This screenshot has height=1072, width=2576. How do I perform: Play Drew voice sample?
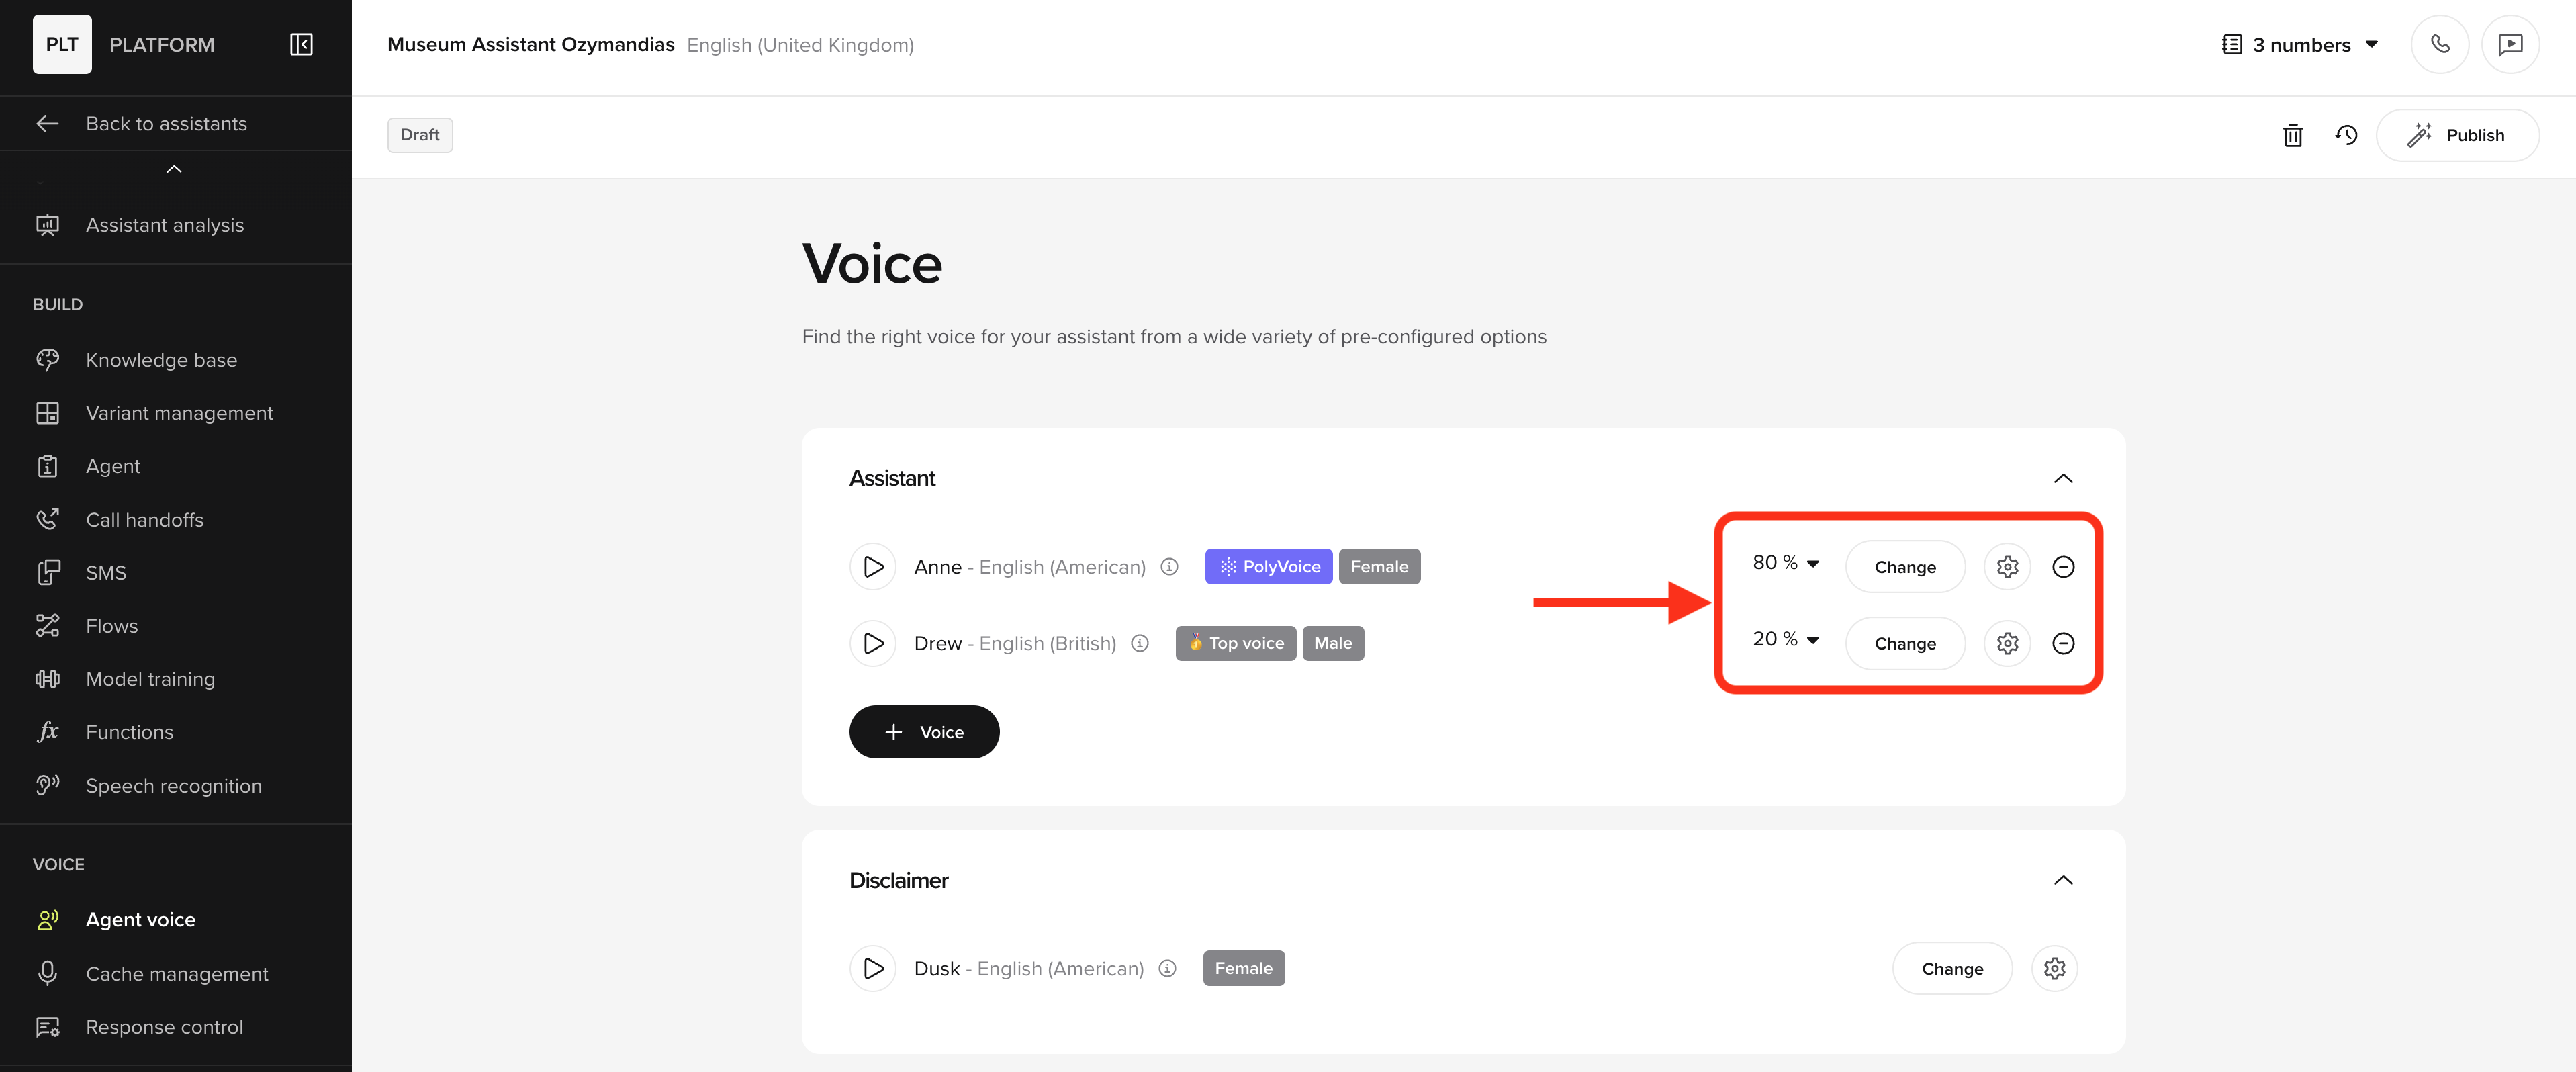[x=872, y=643]
